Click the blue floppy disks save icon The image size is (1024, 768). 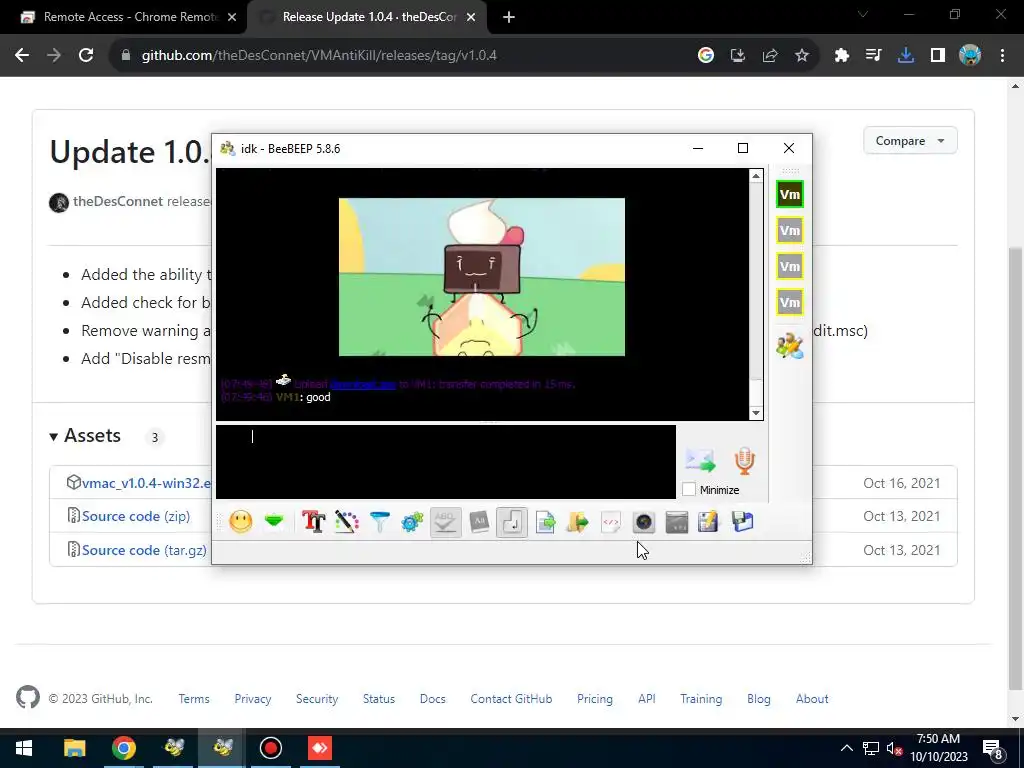[x=743, y=522]
